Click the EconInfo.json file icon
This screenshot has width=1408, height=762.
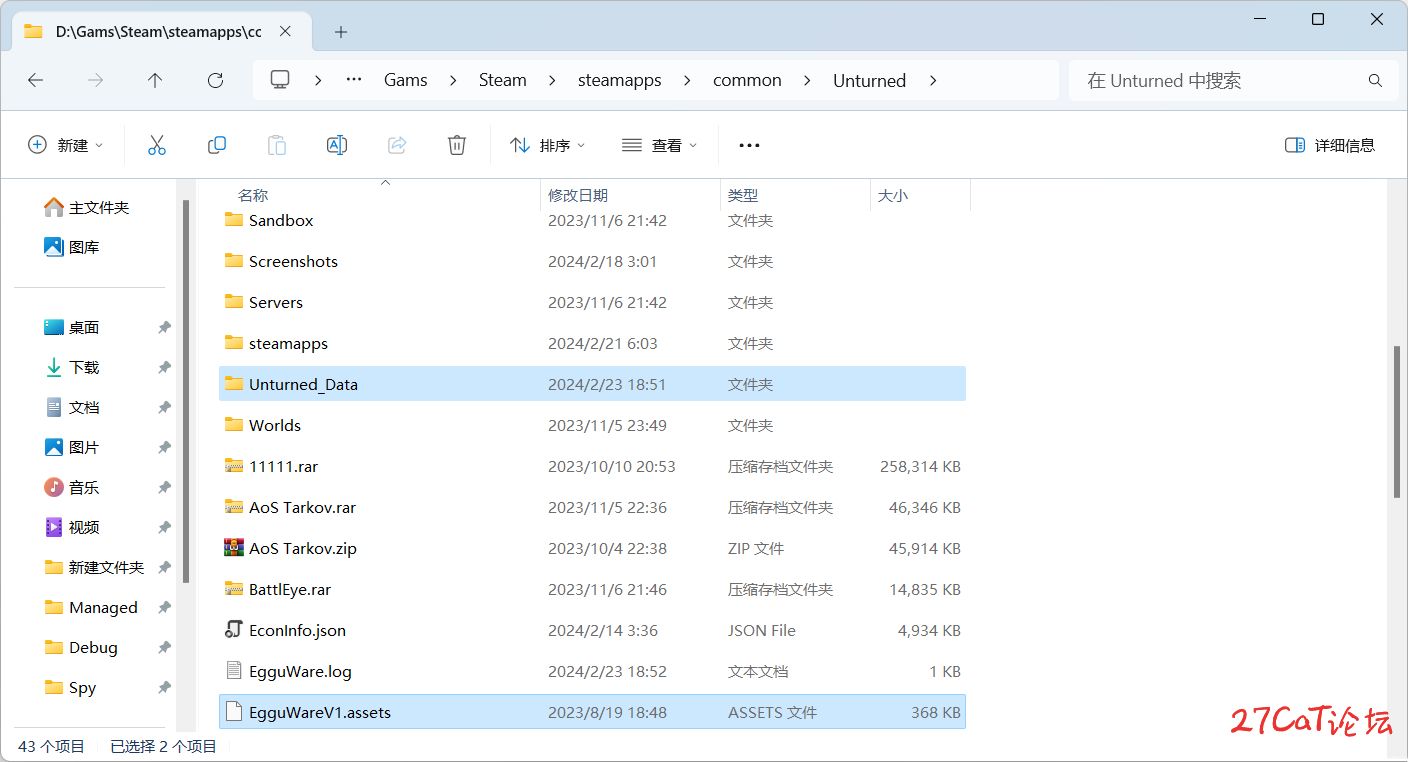(x=234, y=630)
